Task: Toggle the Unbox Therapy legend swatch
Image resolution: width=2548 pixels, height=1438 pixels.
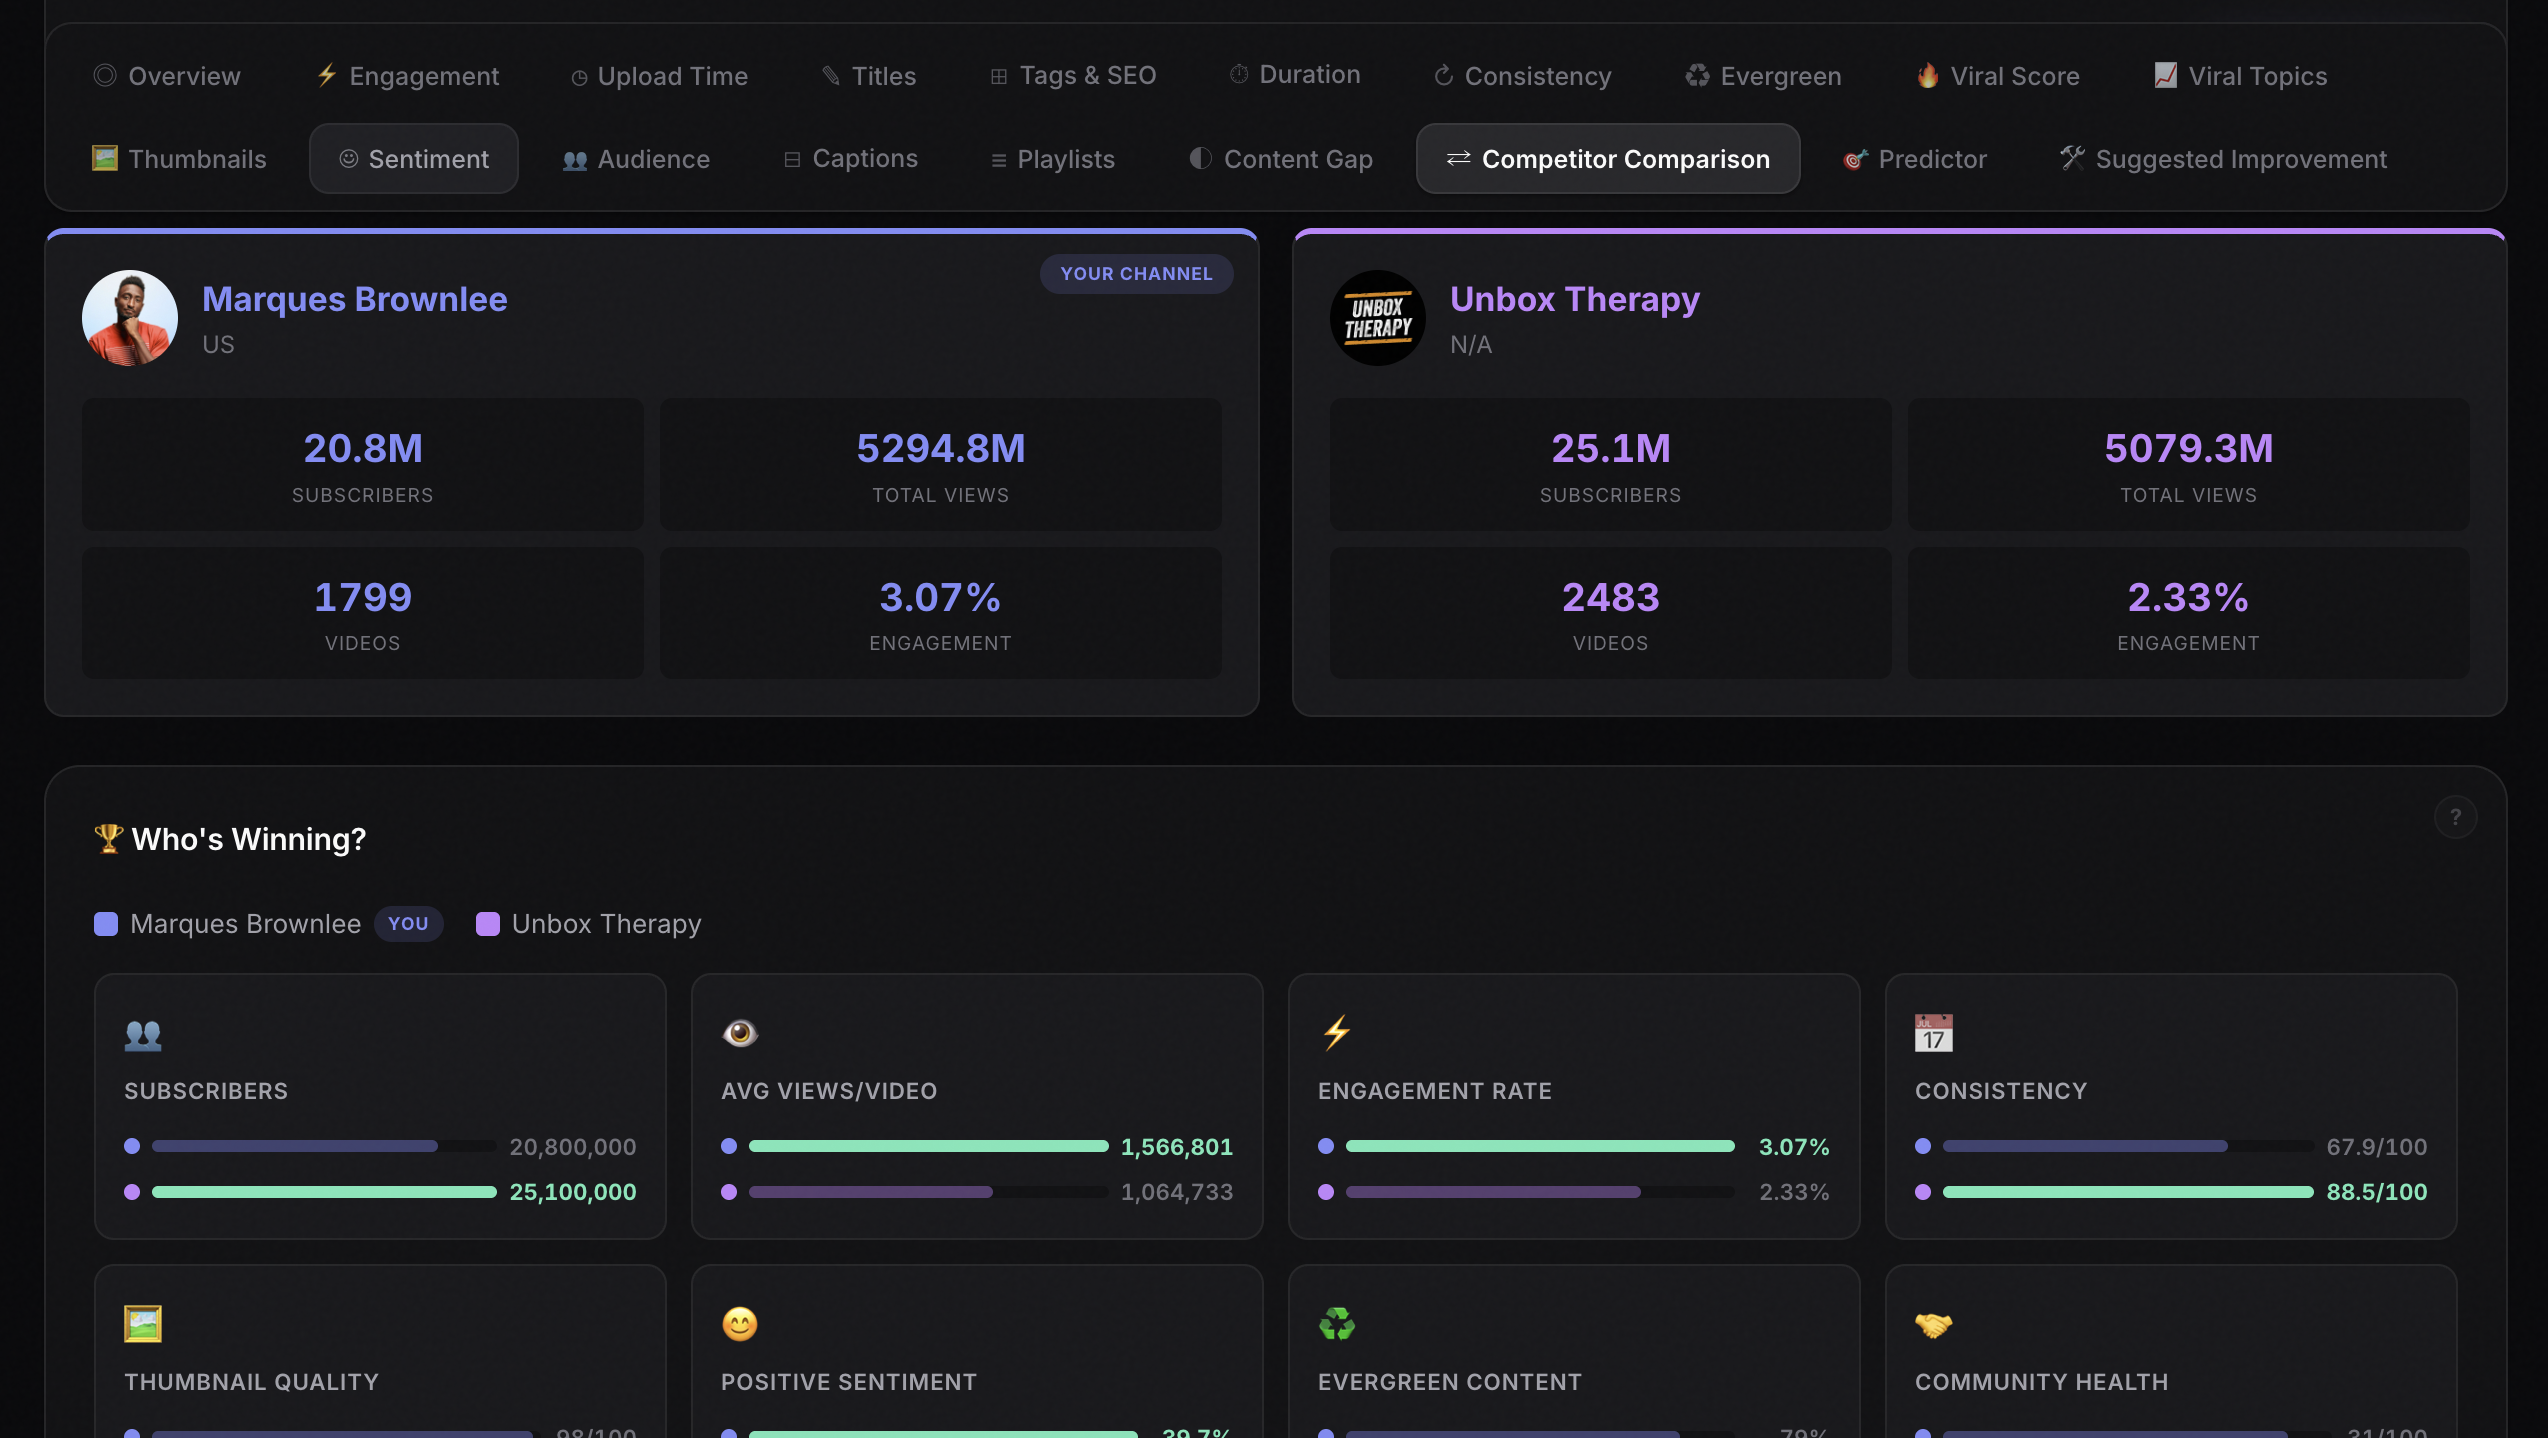Action: tap(488, 923)
